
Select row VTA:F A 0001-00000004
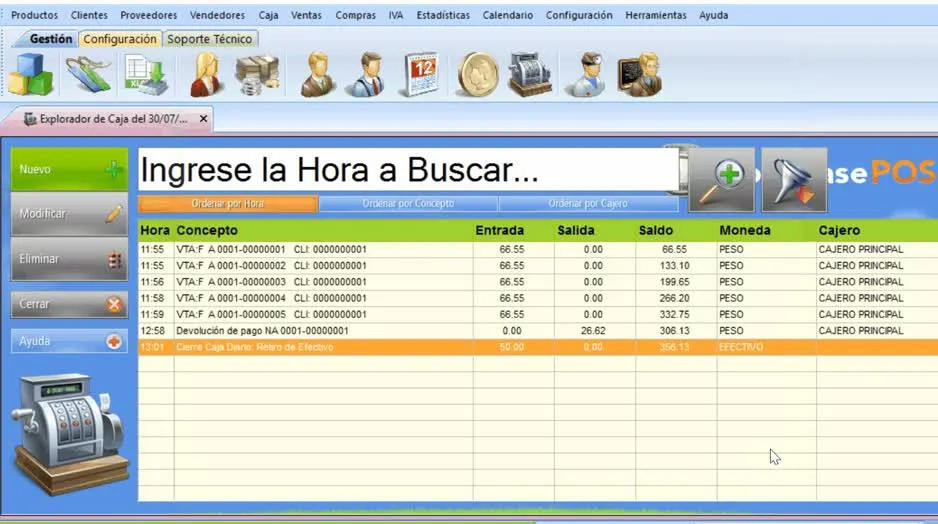[538, 298]
